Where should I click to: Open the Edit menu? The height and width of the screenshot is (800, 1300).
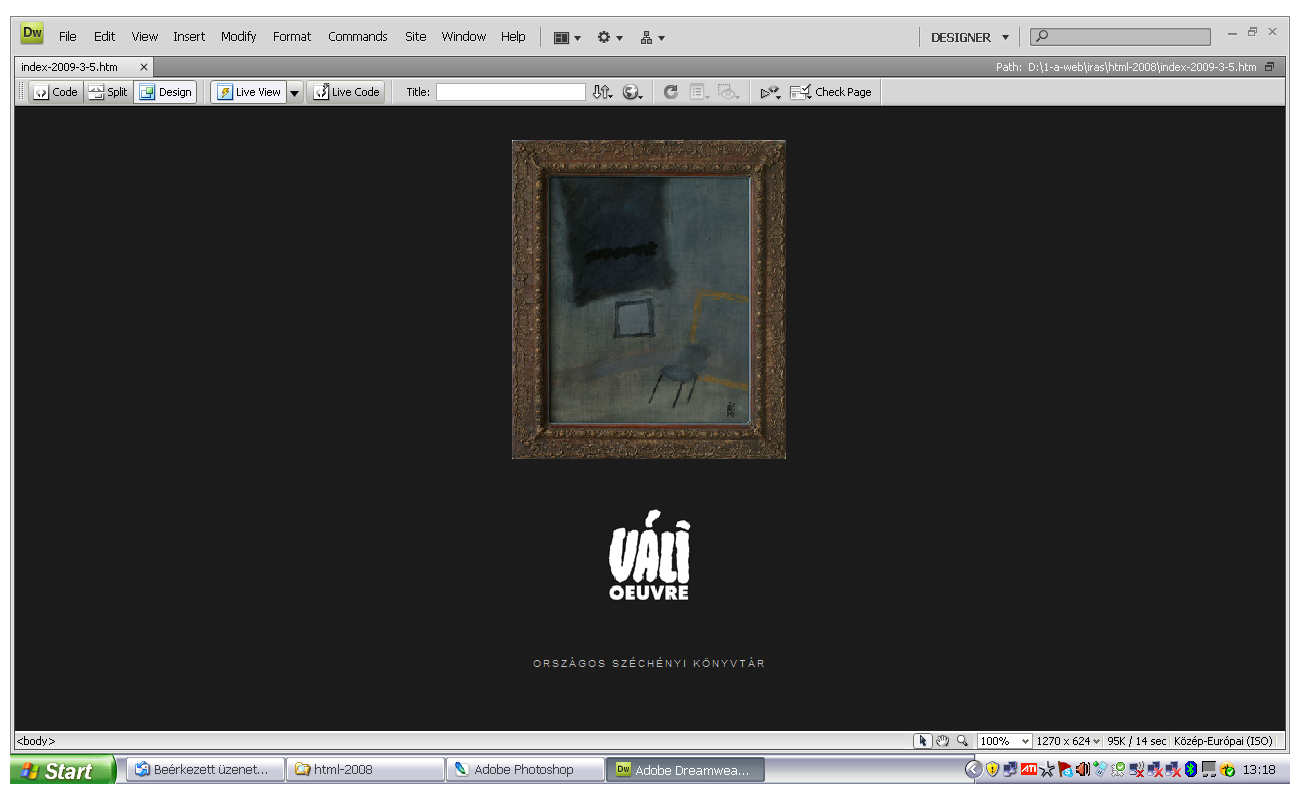[x=104, y=37]
